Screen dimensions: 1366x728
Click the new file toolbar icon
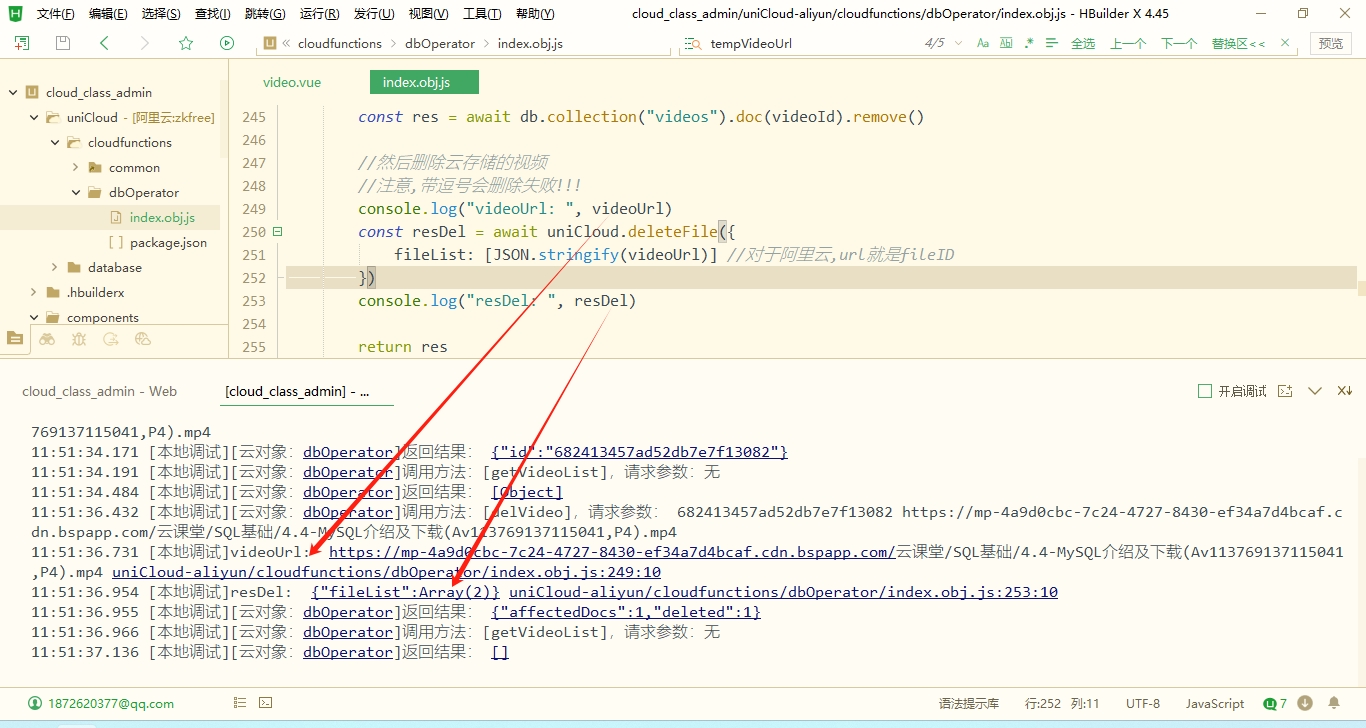22,43
